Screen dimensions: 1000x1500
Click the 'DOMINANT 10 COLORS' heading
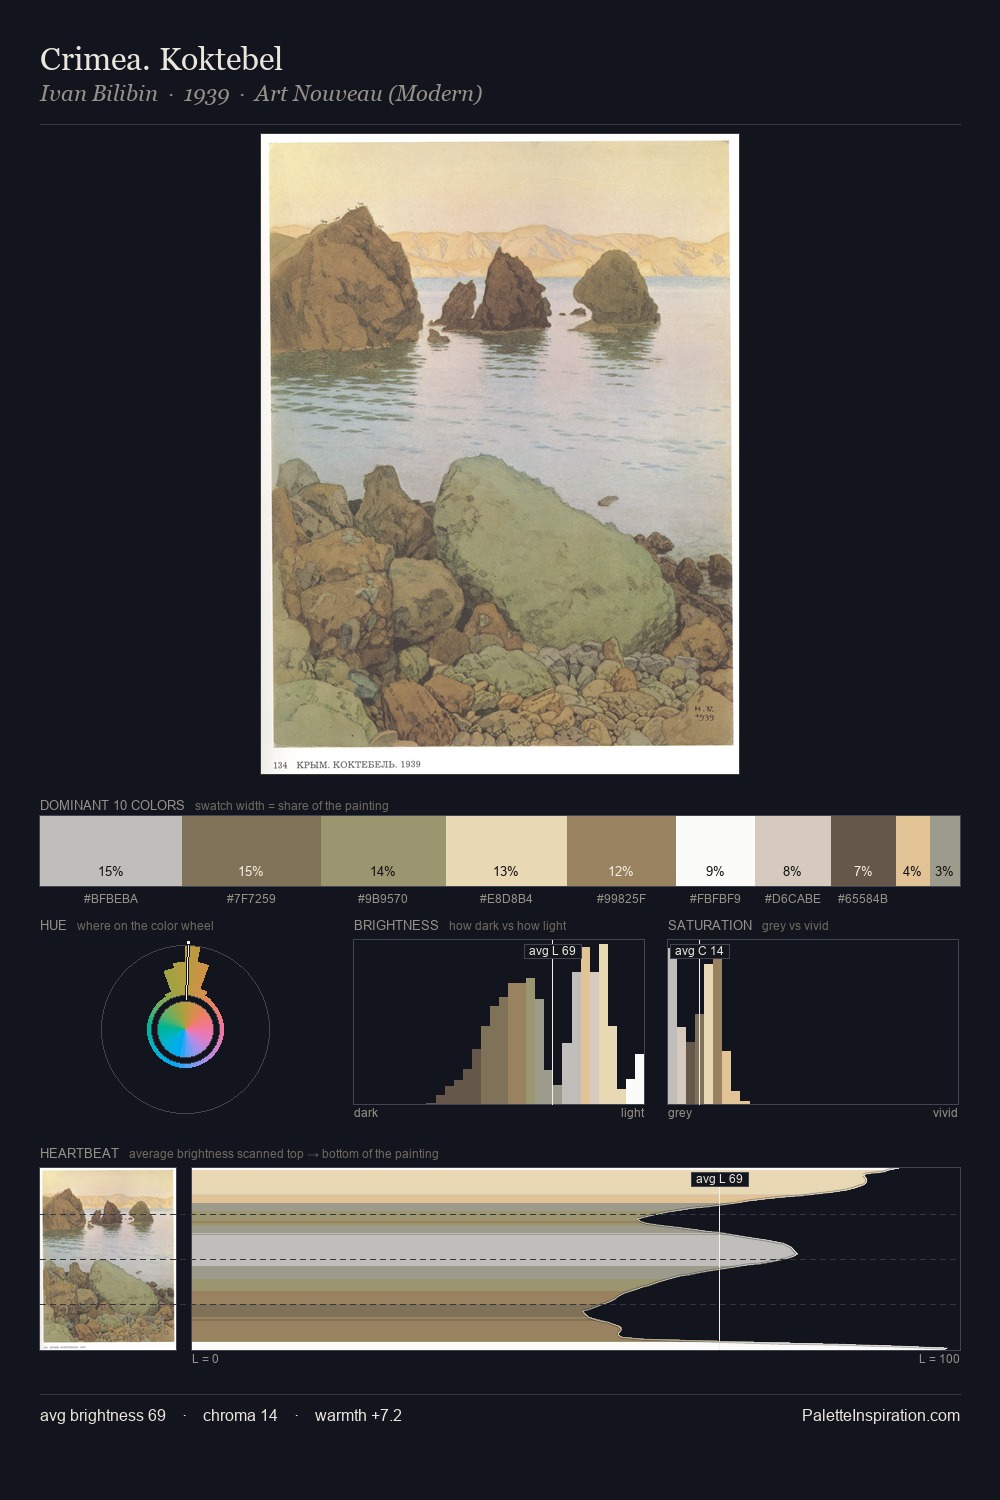pos(112,805)
